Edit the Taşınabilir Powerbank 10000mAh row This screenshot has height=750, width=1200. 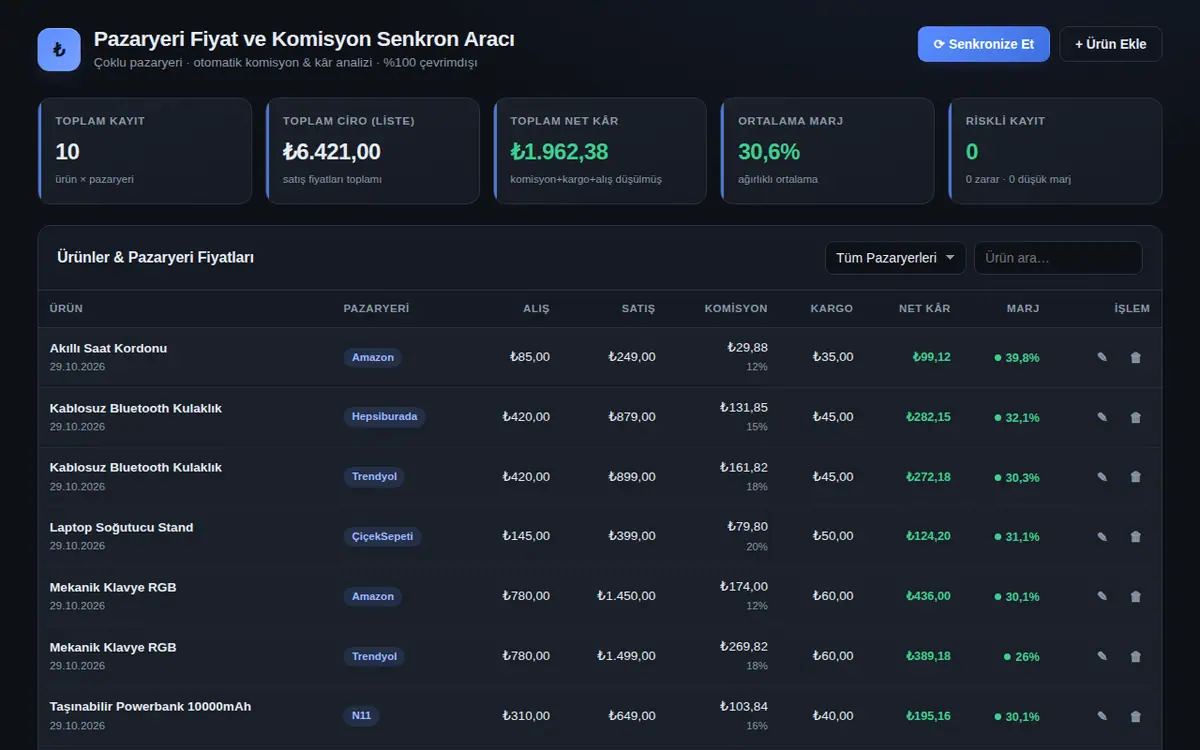[x=1102, y=716]
